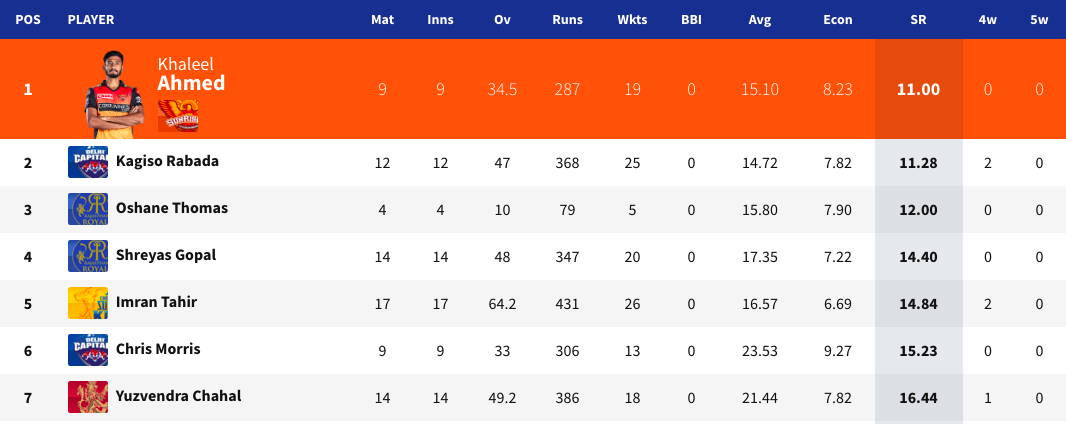
Task: Click the Mat column header
Action: (382, 19)
